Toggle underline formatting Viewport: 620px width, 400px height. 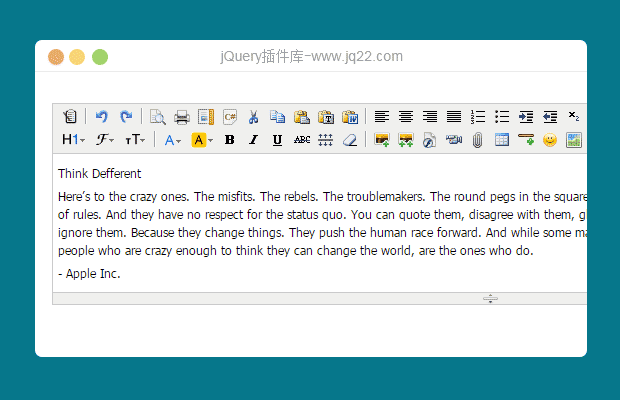pos(277,140)
